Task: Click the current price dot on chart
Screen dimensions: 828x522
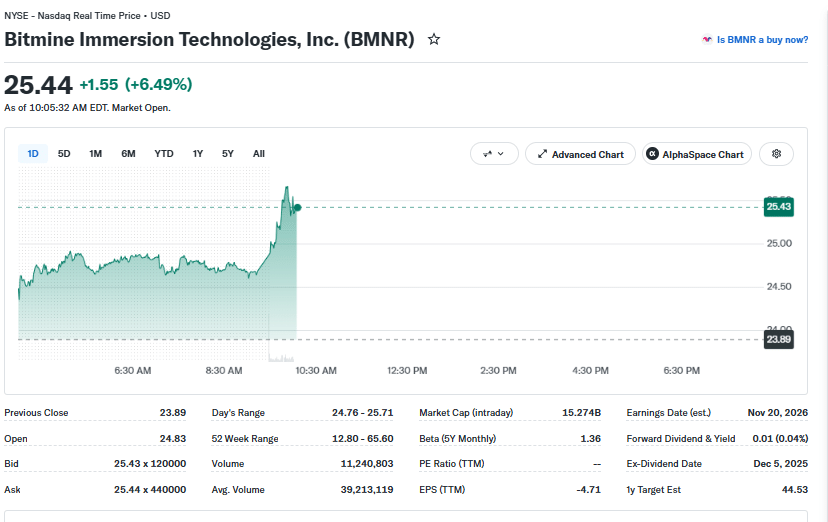Action: point(297,207)
